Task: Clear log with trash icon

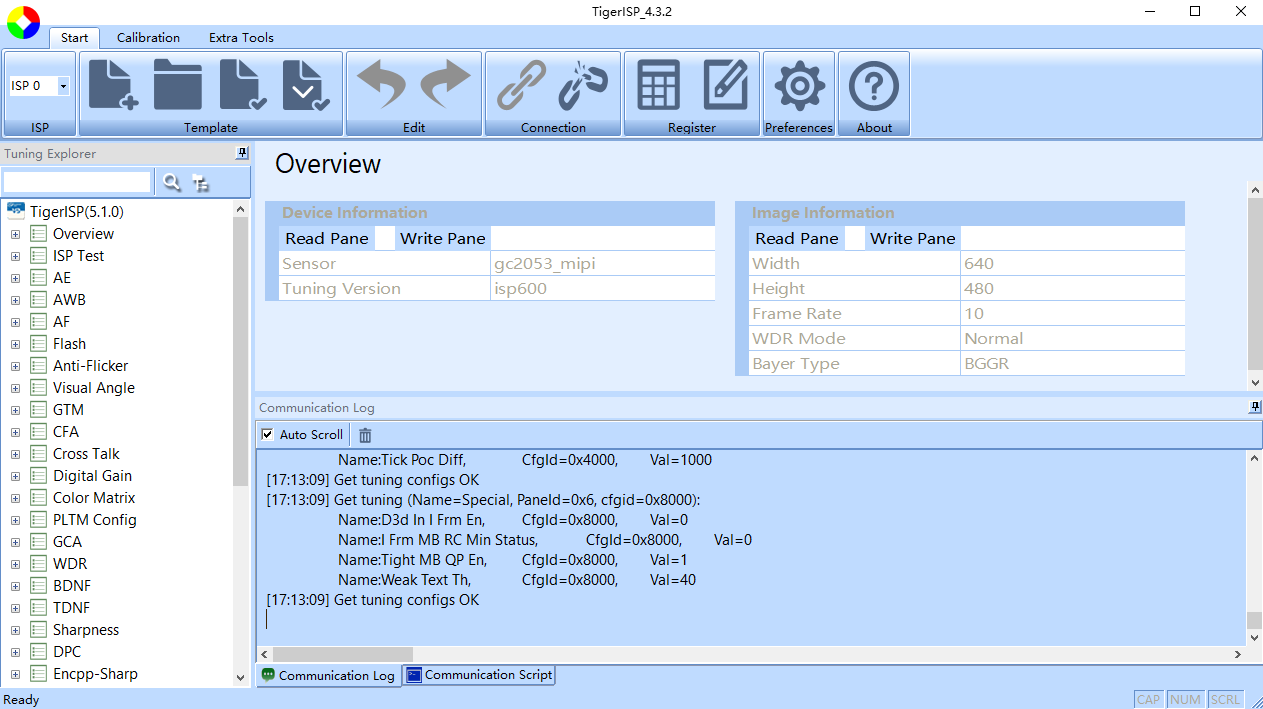Action: click(365, 435)
